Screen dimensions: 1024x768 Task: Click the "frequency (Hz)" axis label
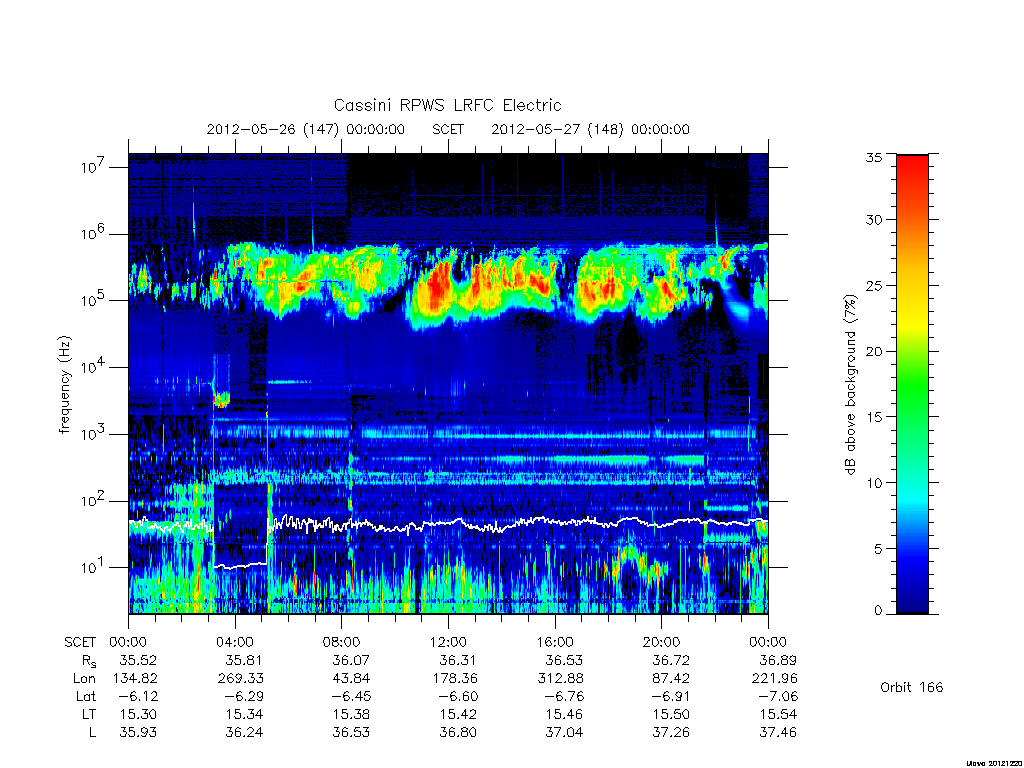pos(64,385)
